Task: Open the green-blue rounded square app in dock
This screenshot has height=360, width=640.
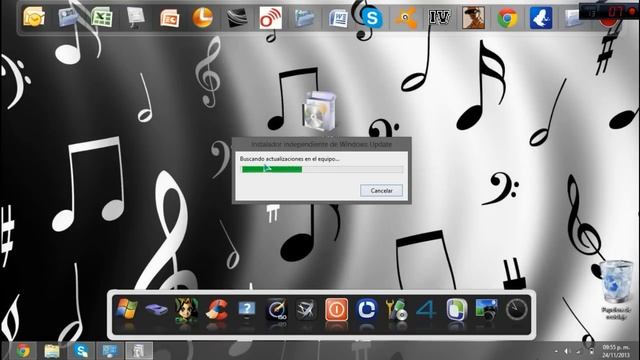Action: pyautogui.click(x=456, y=309)
